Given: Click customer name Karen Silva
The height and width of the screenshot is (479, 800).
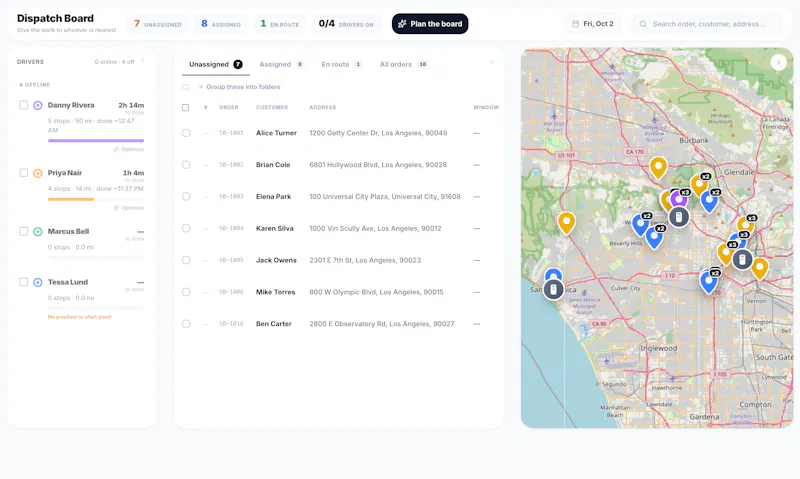Looking at the screenshot, I should tap(274, 229).
